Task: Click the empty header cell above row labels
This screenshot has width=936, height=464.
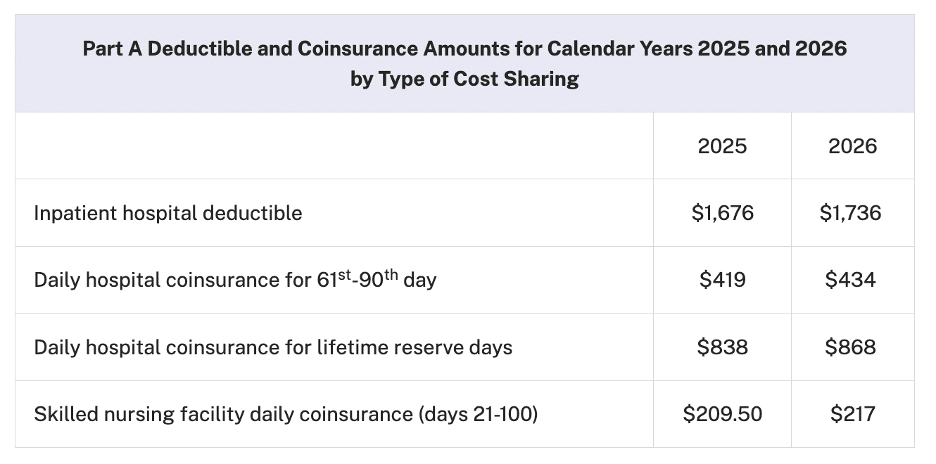Action: pyautogui.click(x=335, y=146)
